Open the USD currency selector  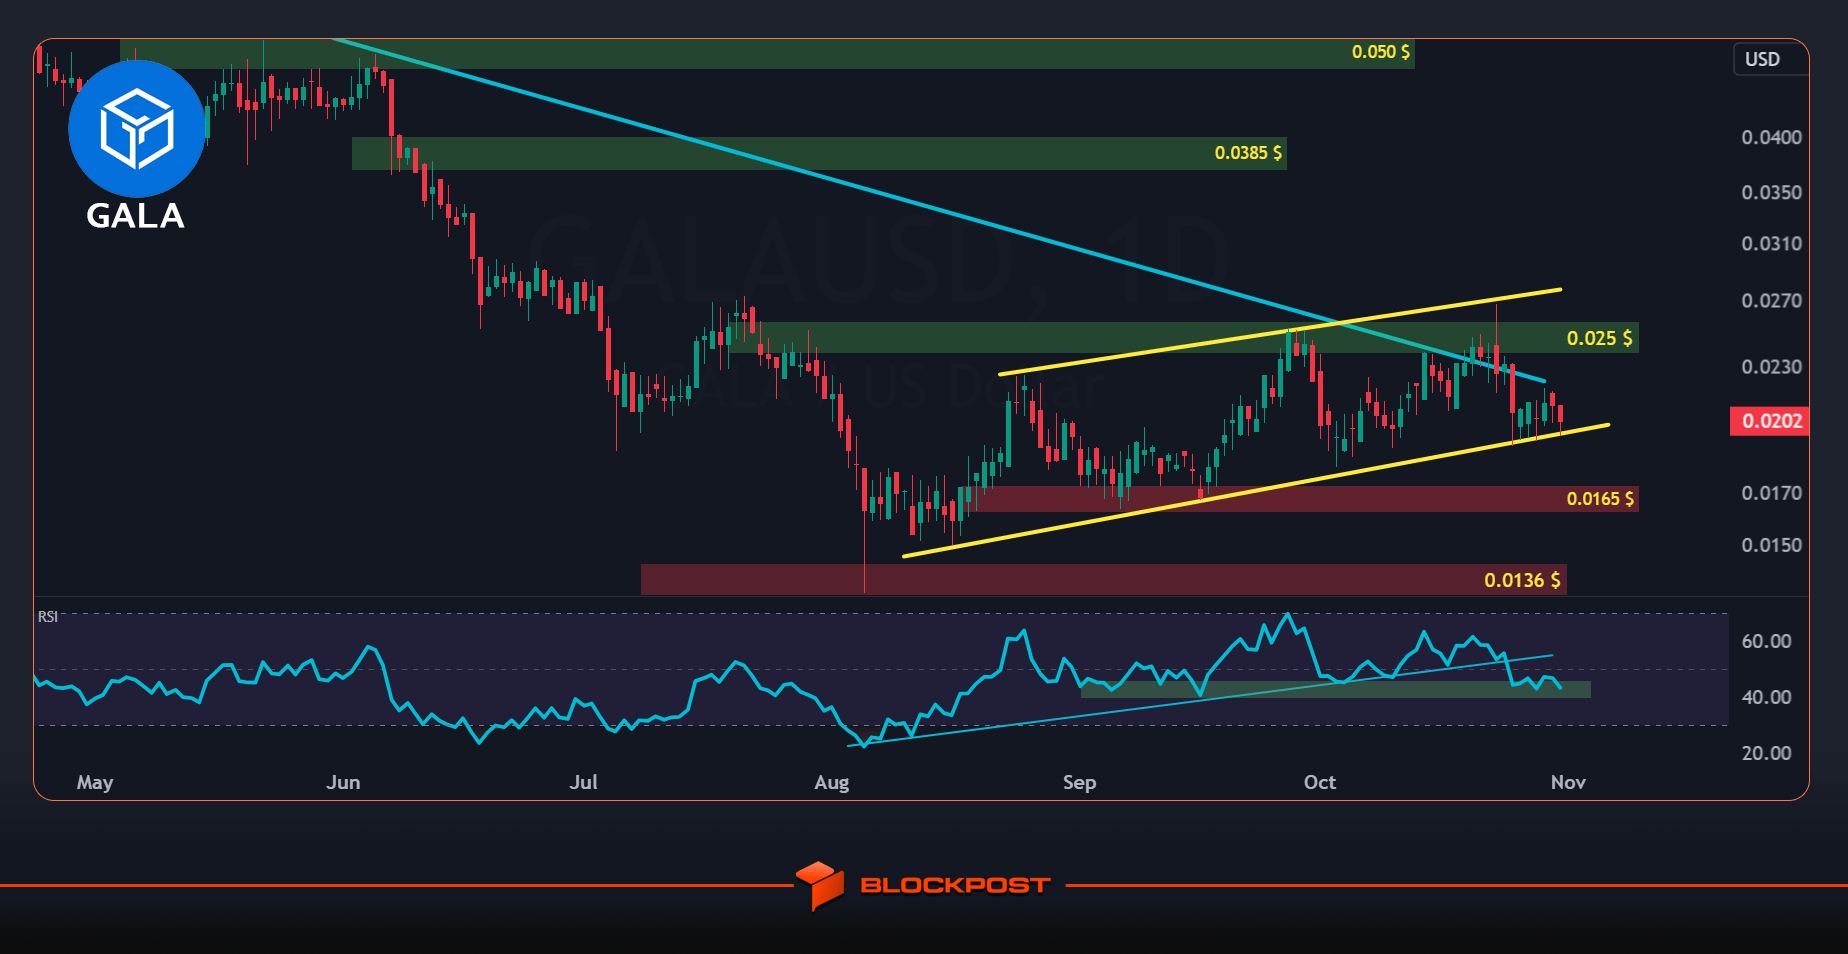point(1769,59)
